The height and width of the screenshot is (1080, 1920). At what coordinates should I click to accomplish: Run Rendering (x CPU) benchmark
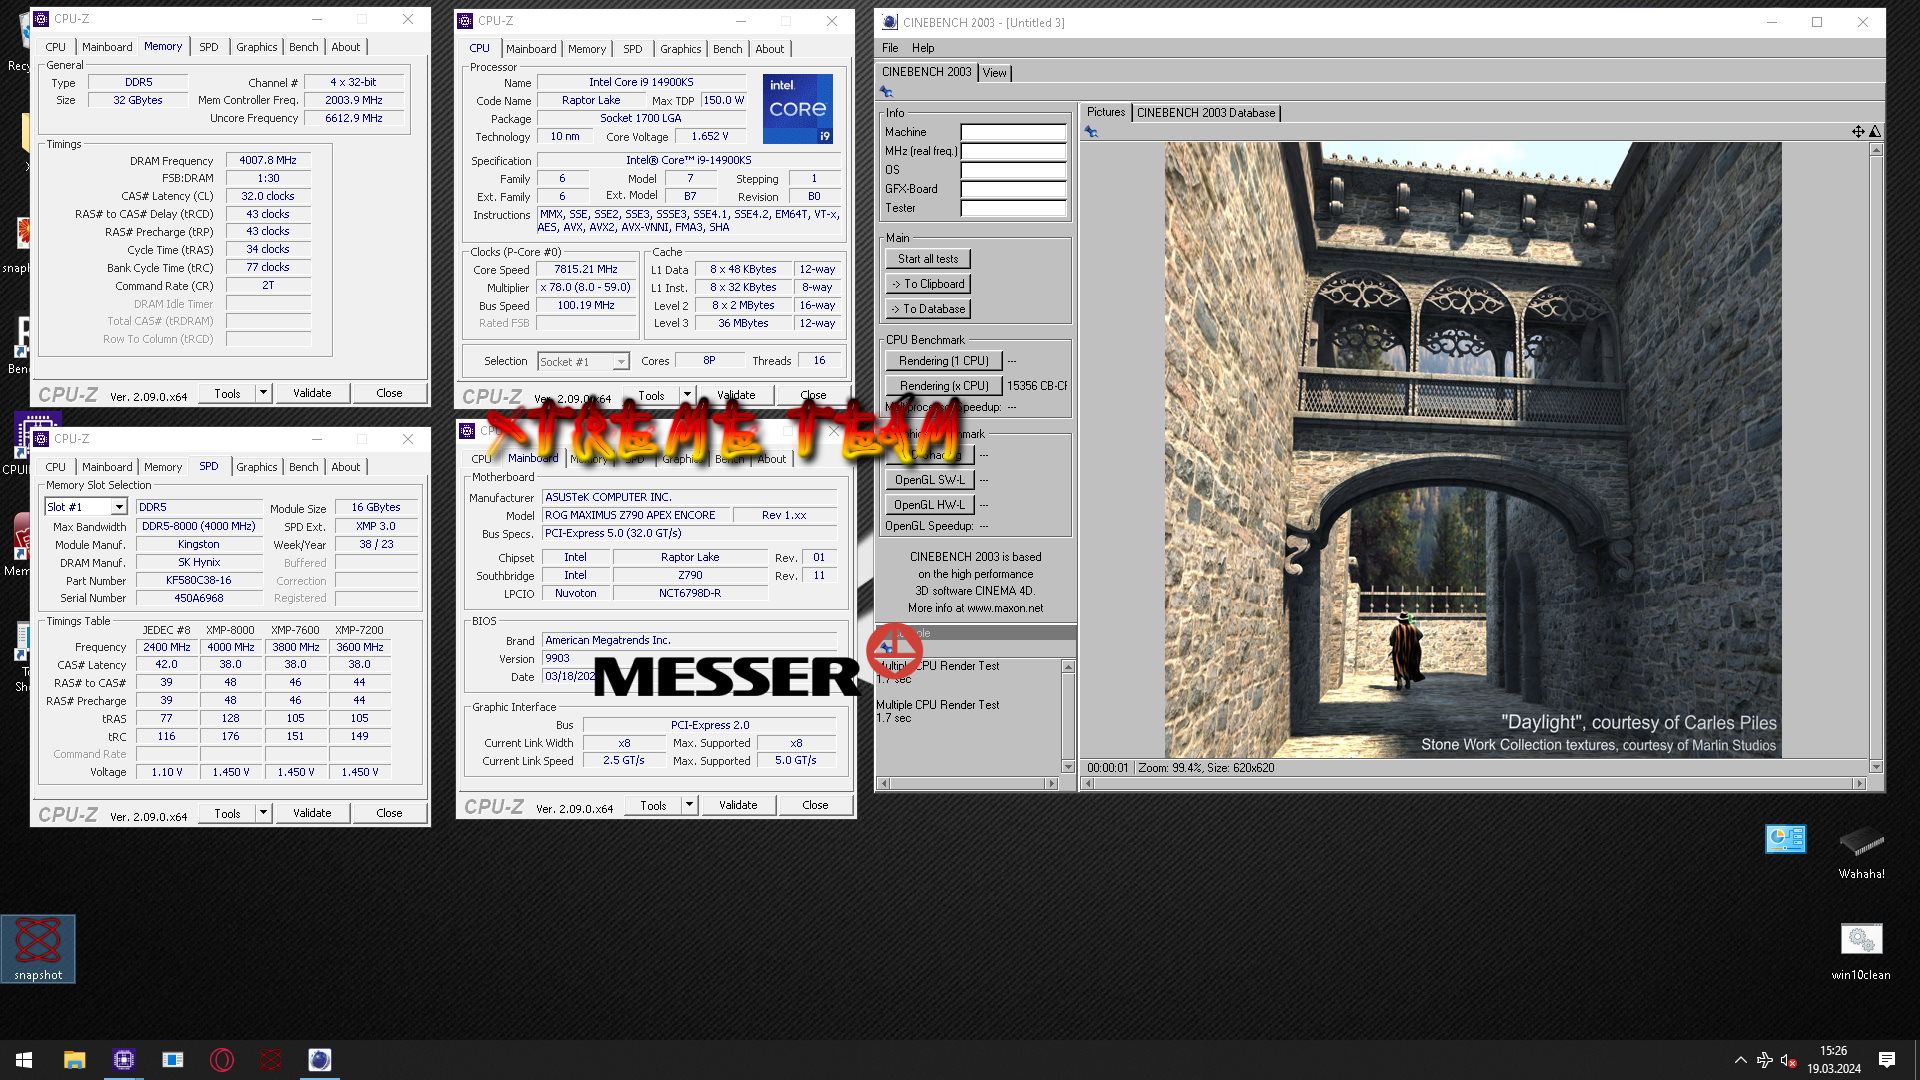943,386
